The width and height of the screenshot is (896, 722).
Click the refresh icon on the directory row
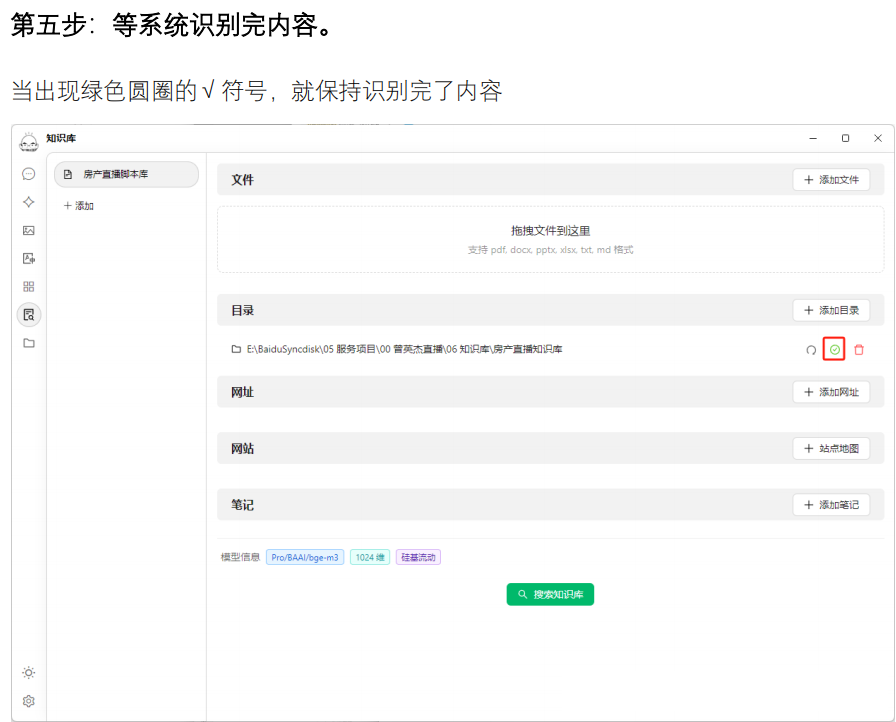[x=809, y=350]
